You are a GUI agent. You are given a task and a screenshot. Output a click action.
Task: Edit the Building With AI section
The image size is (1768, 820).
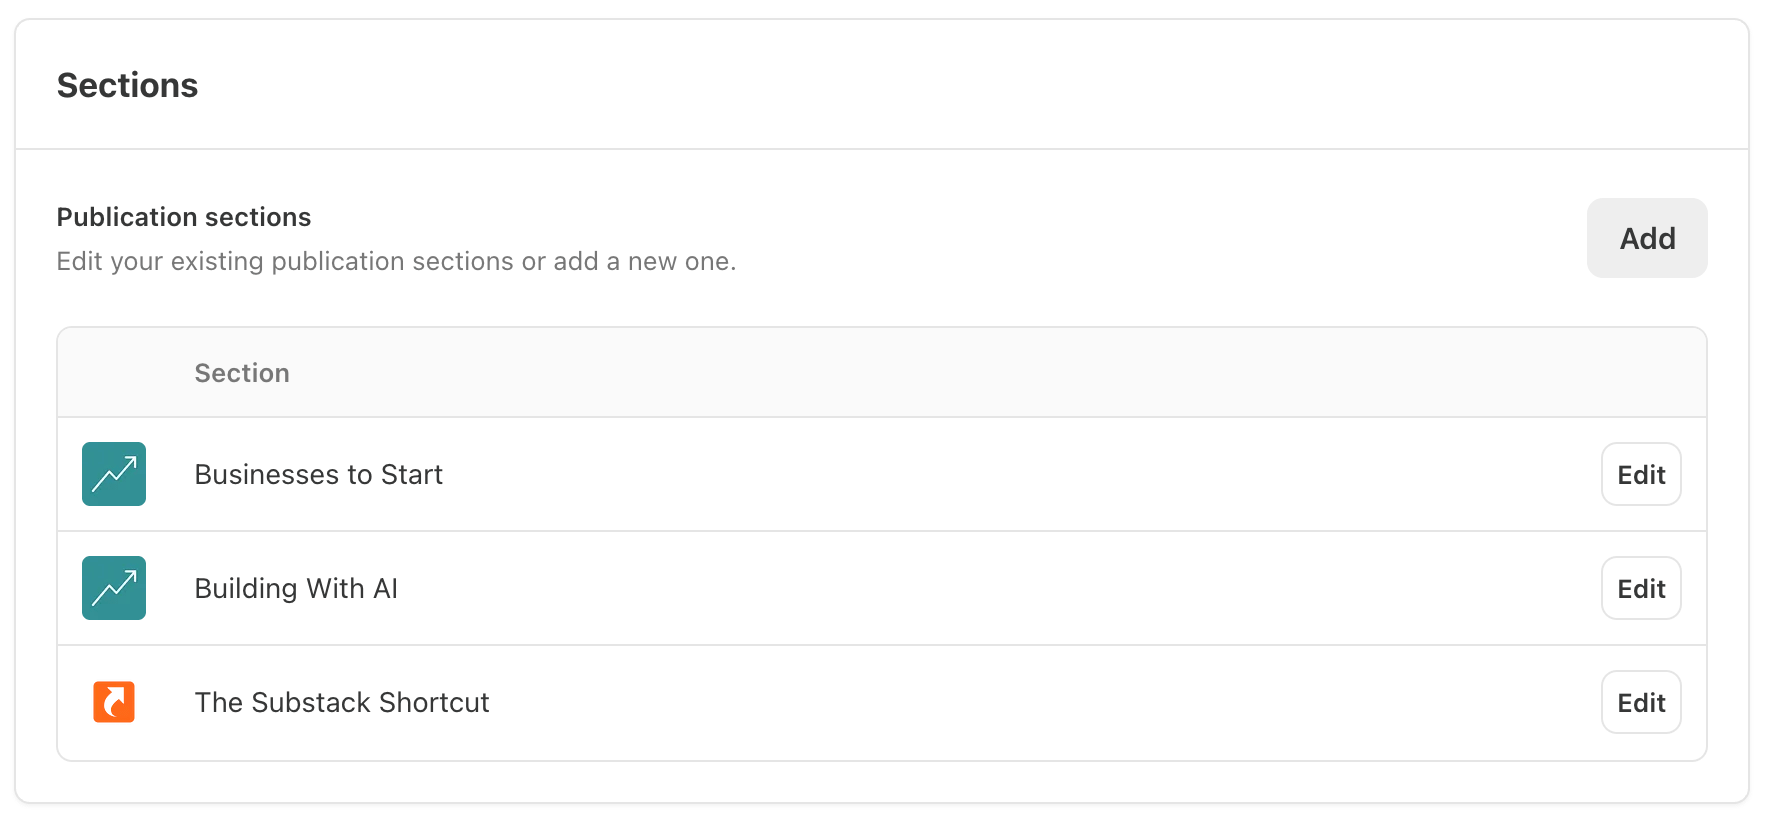click(x=1641, y=588)
